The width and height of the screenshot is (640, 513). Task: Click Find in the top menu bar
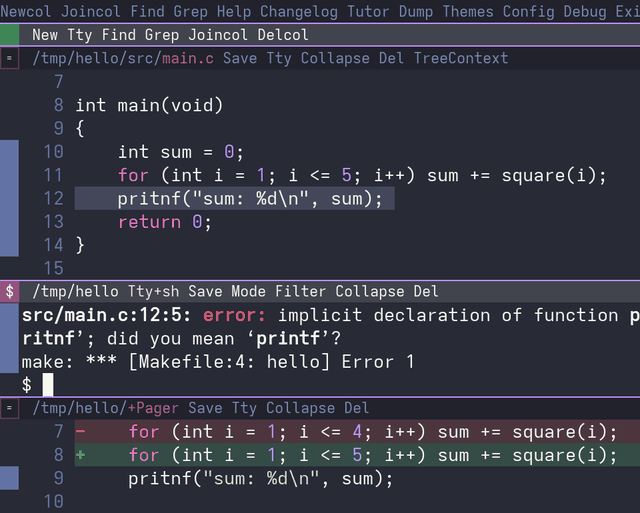[x=147, y=11]
